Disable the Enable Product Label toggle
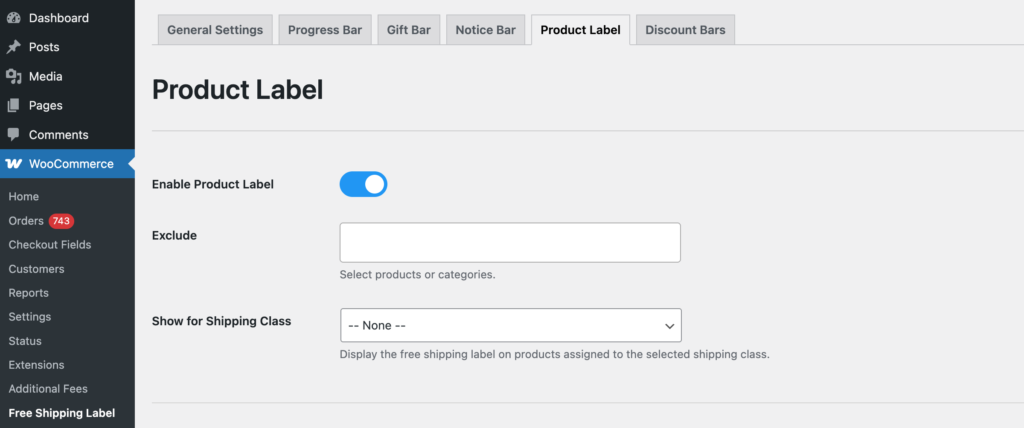This screenshot has height=428, width=1024. click(x=363, y=184)
